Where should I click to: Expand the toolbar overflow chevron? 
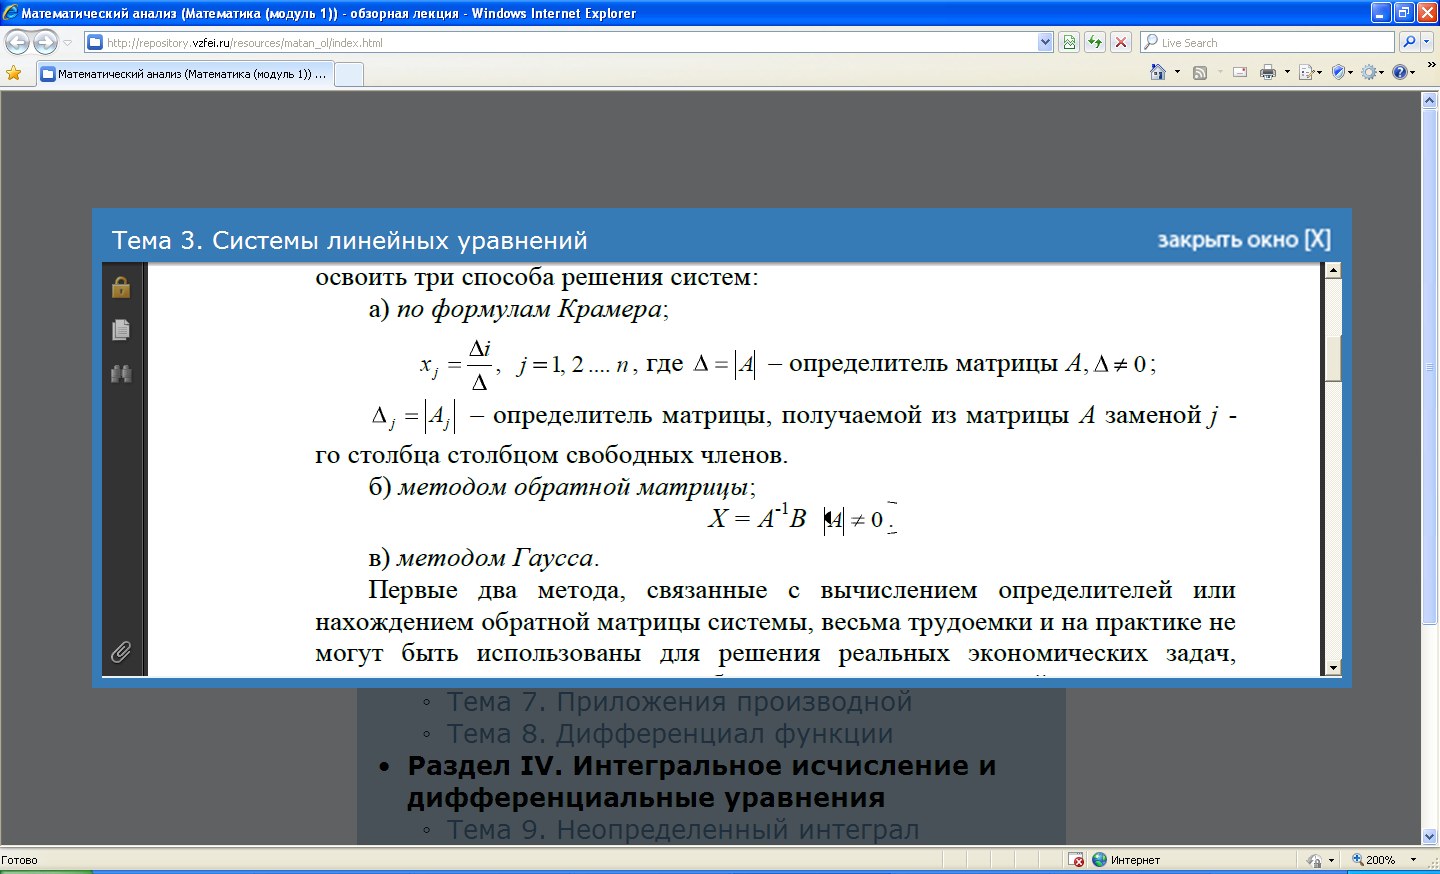[1431, 66]
